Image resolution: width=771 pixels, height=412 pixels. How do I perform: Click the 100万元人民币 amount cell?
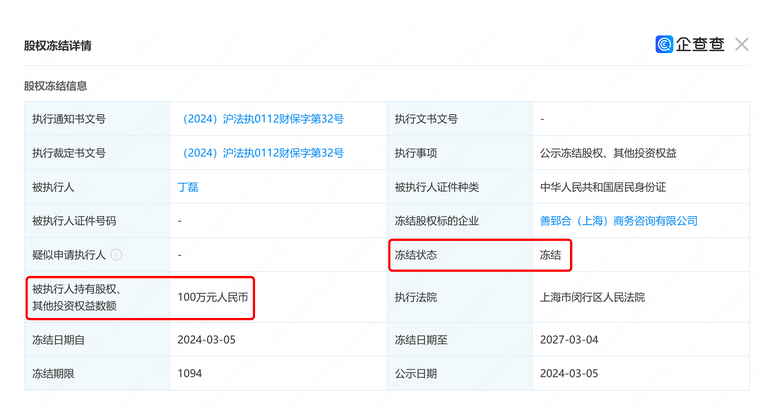coord(213,297)
